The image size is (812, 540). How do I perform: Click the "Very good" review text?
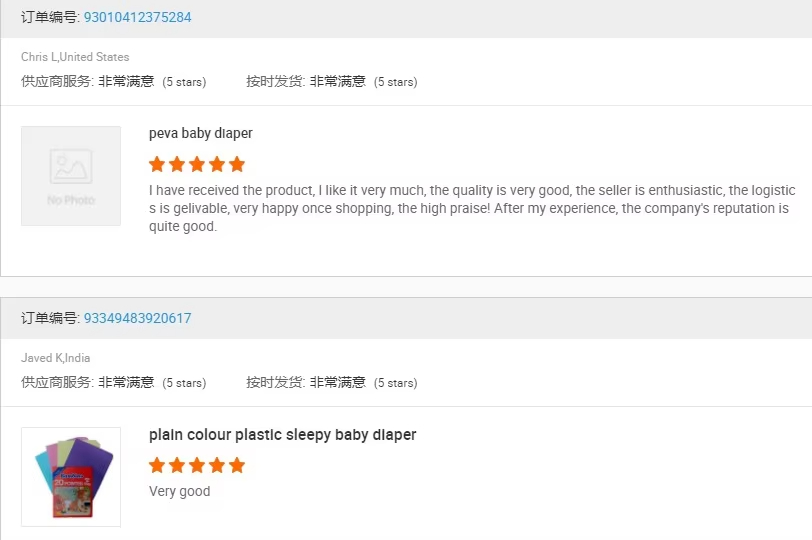180,491
